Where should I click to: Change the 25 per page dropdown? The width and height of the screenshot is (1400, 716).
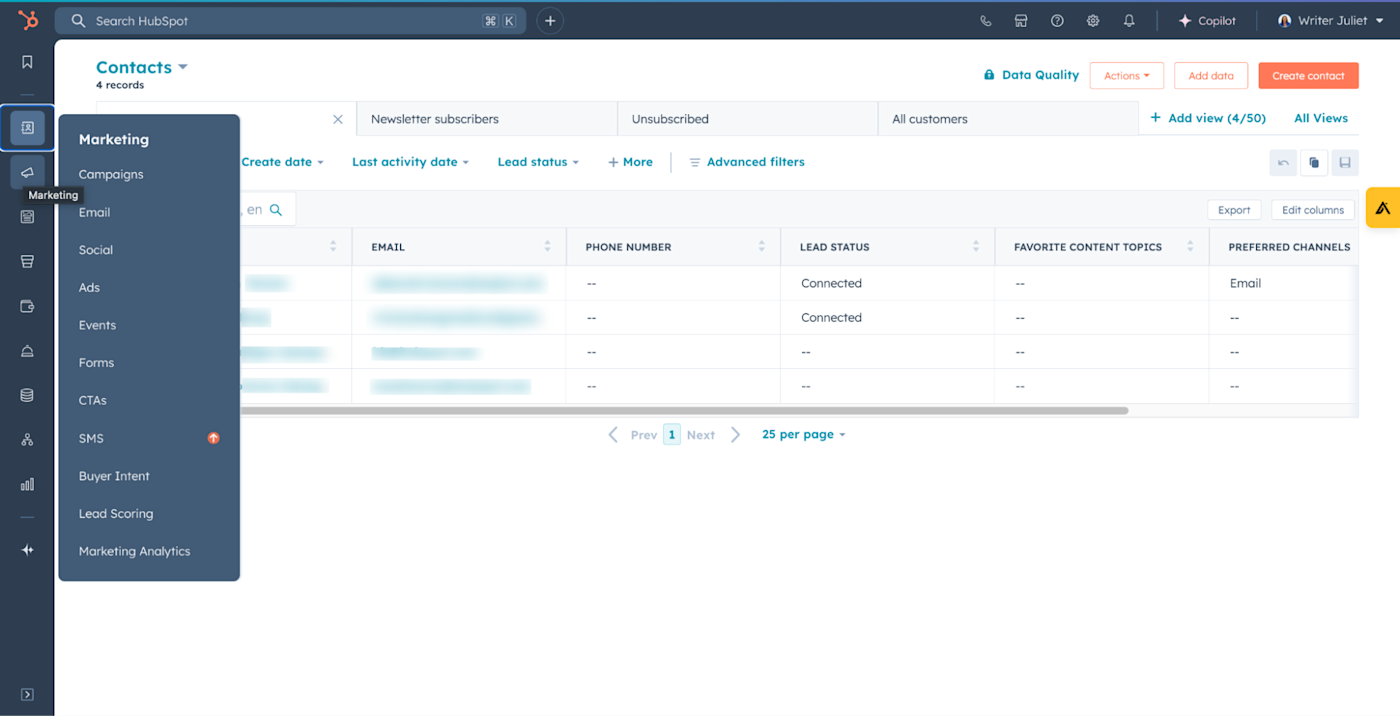pyautogui.click(x=804, y=434)
